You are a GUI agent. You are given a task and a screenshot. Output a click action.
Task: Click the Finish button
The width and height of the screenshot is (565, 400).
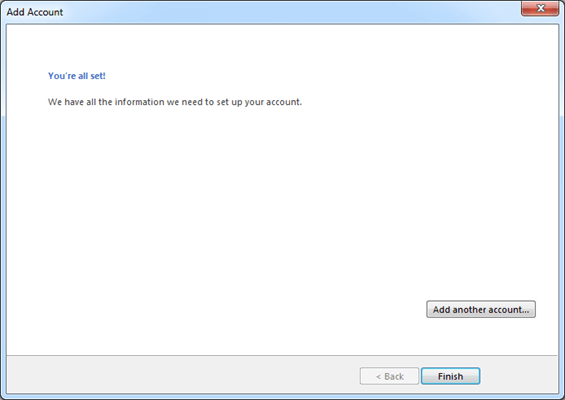[450, 376]
